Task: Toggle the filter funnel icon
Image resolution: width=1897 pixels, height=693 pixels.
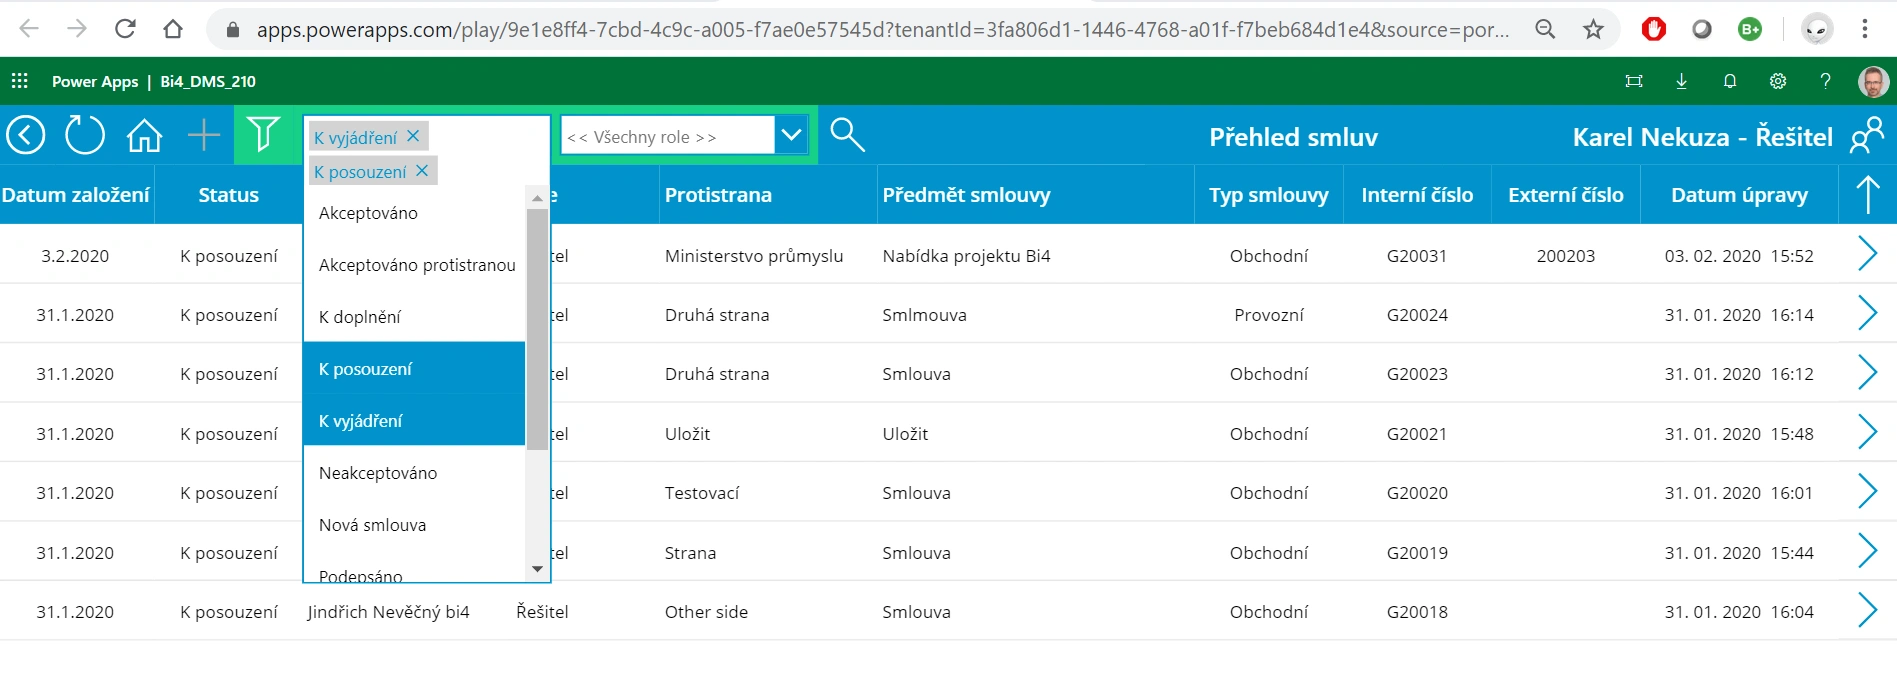Action: coord(263,134)
